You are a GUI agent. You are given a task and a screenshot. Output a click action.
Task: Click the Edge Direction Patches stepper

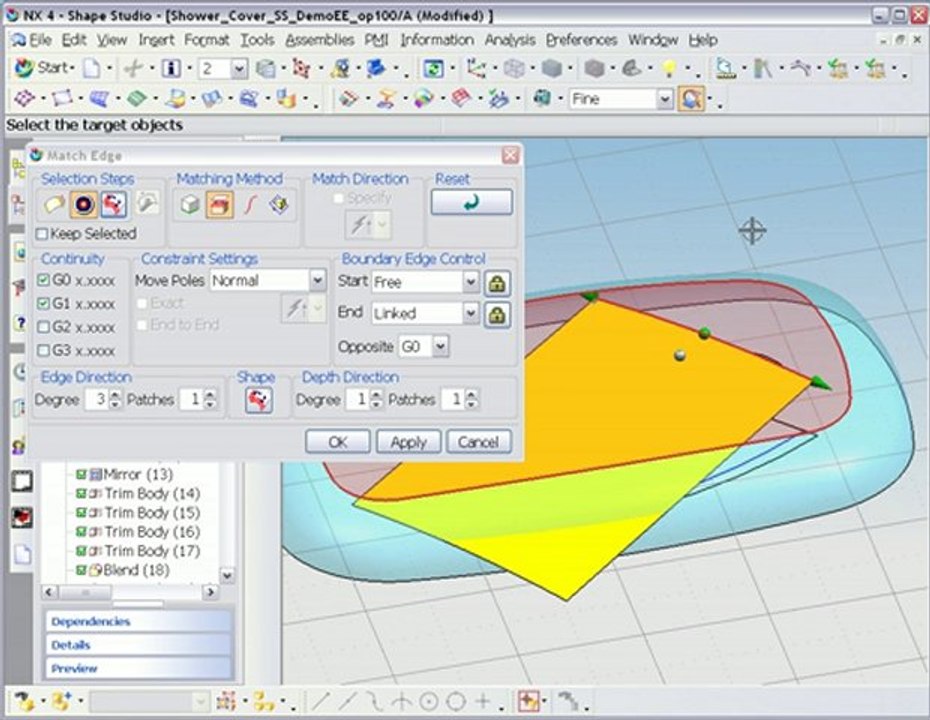[x=210, y=399]
